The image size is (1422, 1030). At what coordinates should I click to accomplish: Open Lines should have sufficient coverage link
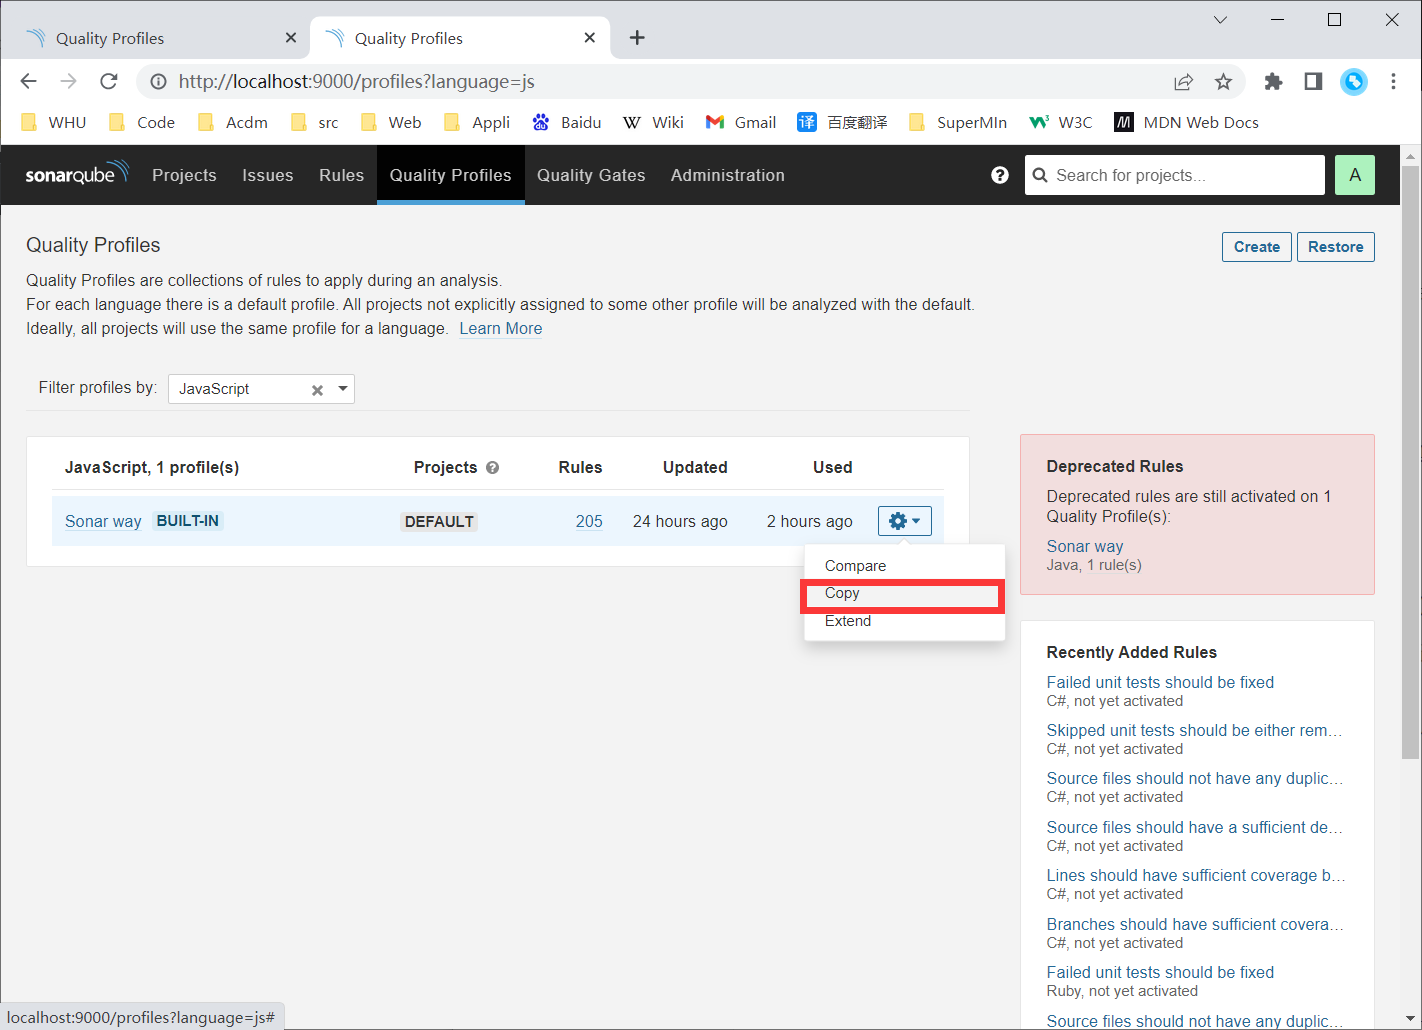(x=1196, y=875)
